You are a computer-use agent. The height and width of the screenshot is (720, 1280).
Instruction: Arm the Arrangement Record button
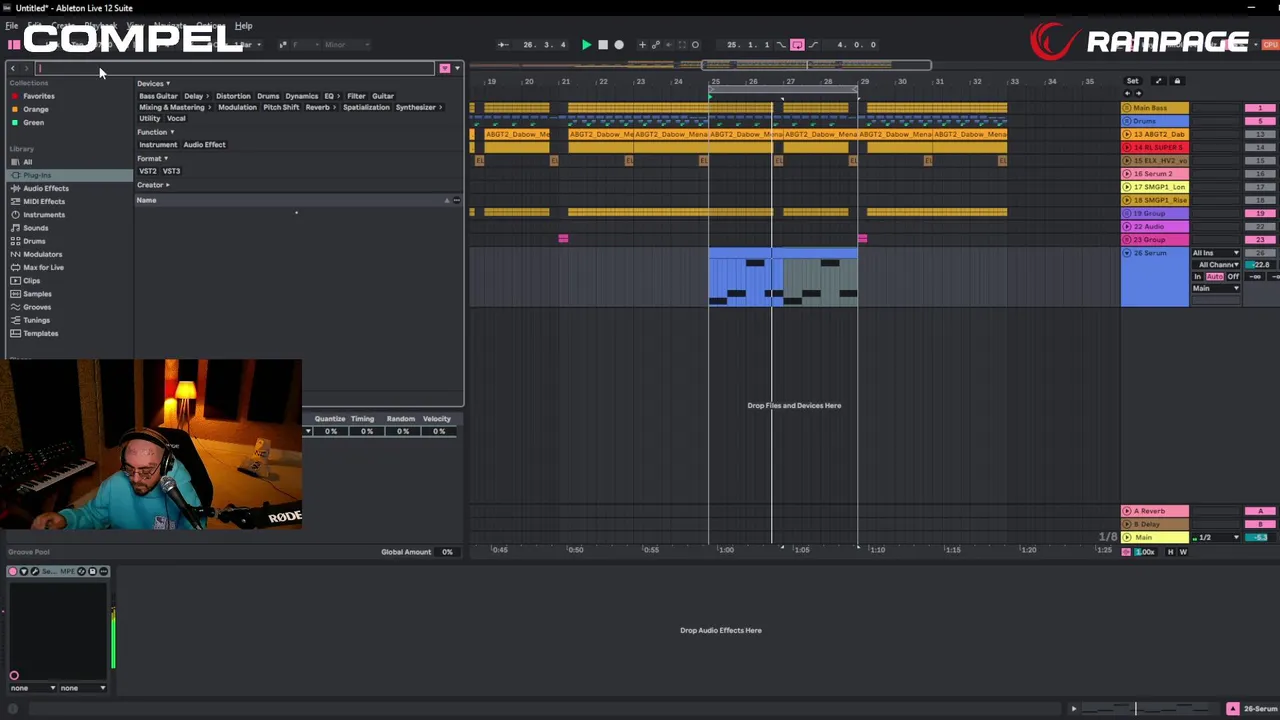619,44
